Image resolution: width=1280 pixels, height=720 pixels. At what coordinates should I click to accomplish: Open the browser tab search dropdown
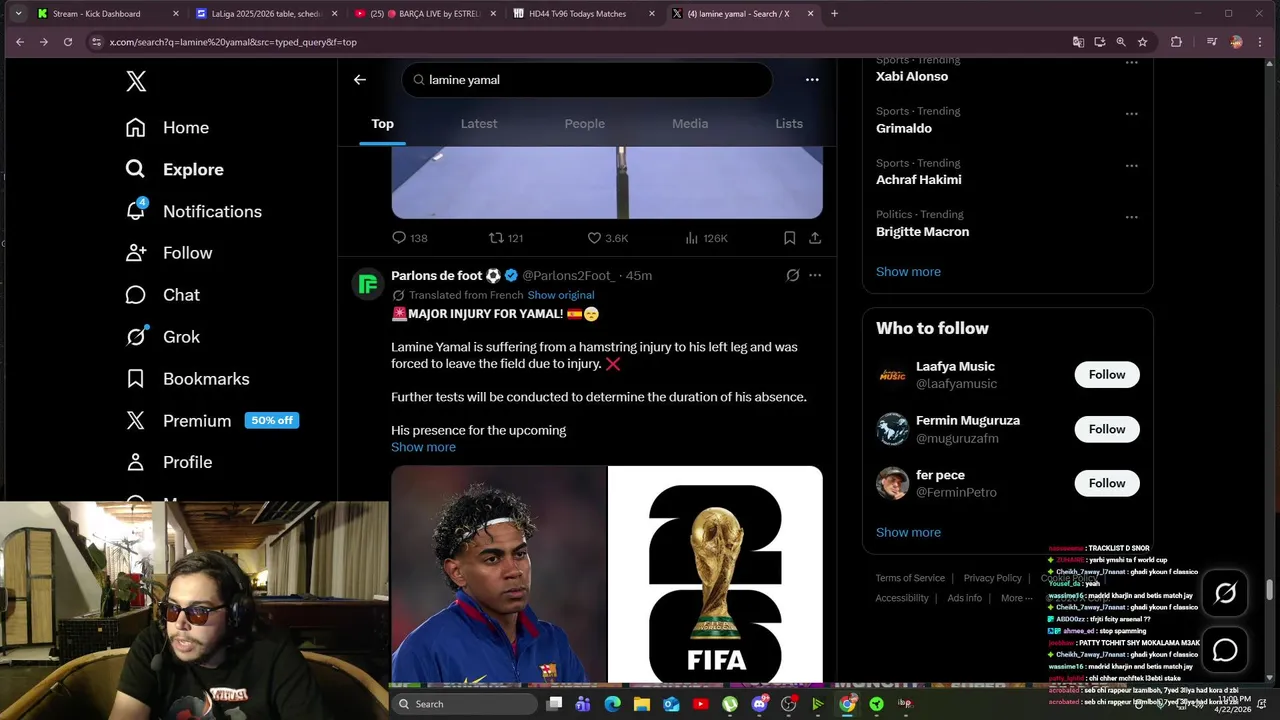tap(18, 14)
